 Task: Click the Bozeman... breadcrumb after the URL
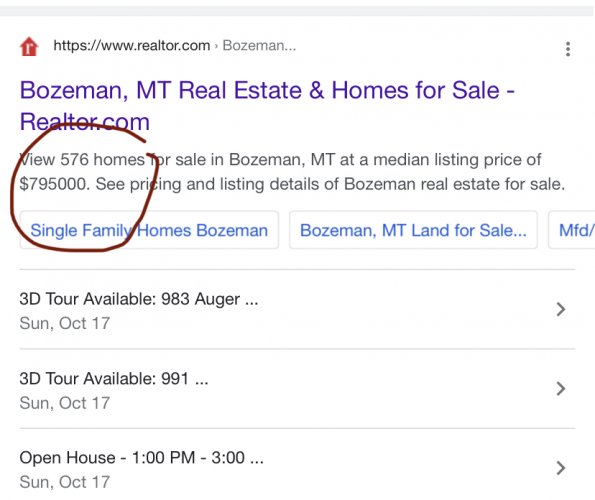(x=259, y=46)
